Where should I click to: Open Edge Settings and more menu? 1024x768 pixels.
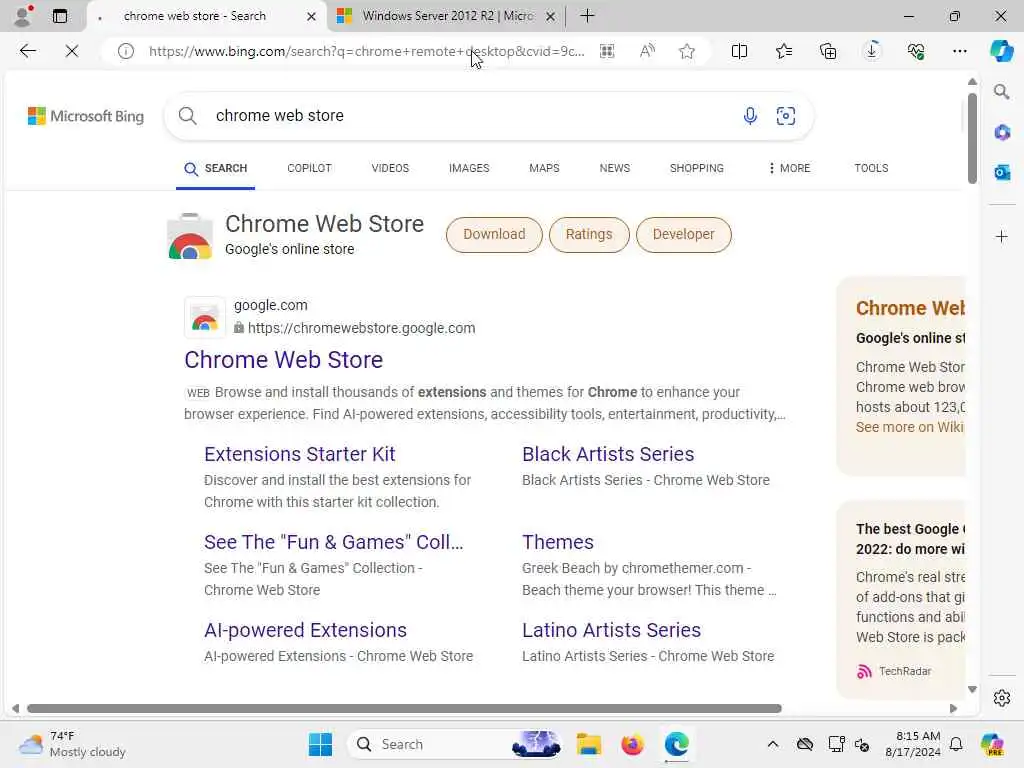click(x=959, y=51)
